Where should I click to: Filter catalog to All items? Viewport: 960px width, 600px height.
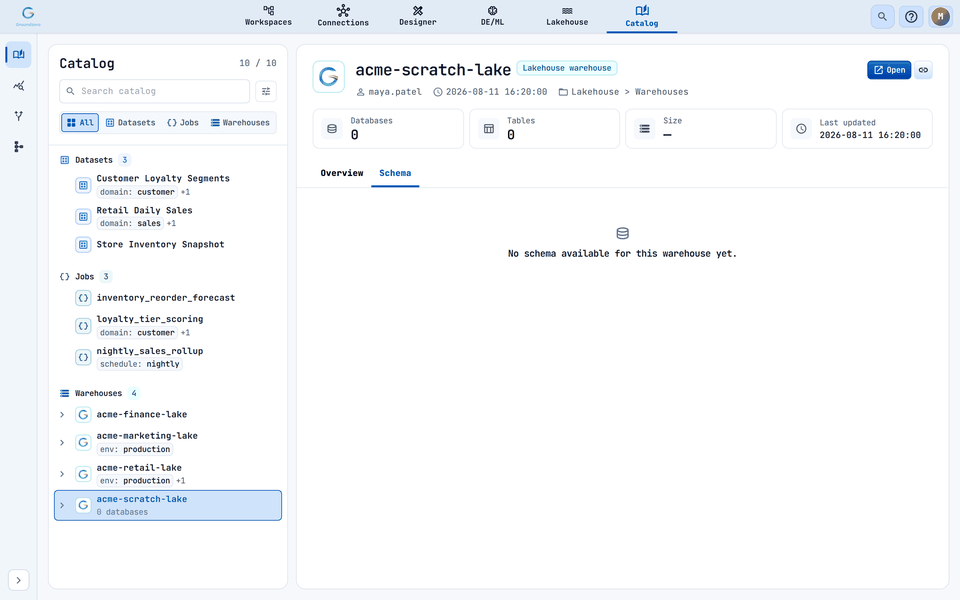(x=80, y=122)
